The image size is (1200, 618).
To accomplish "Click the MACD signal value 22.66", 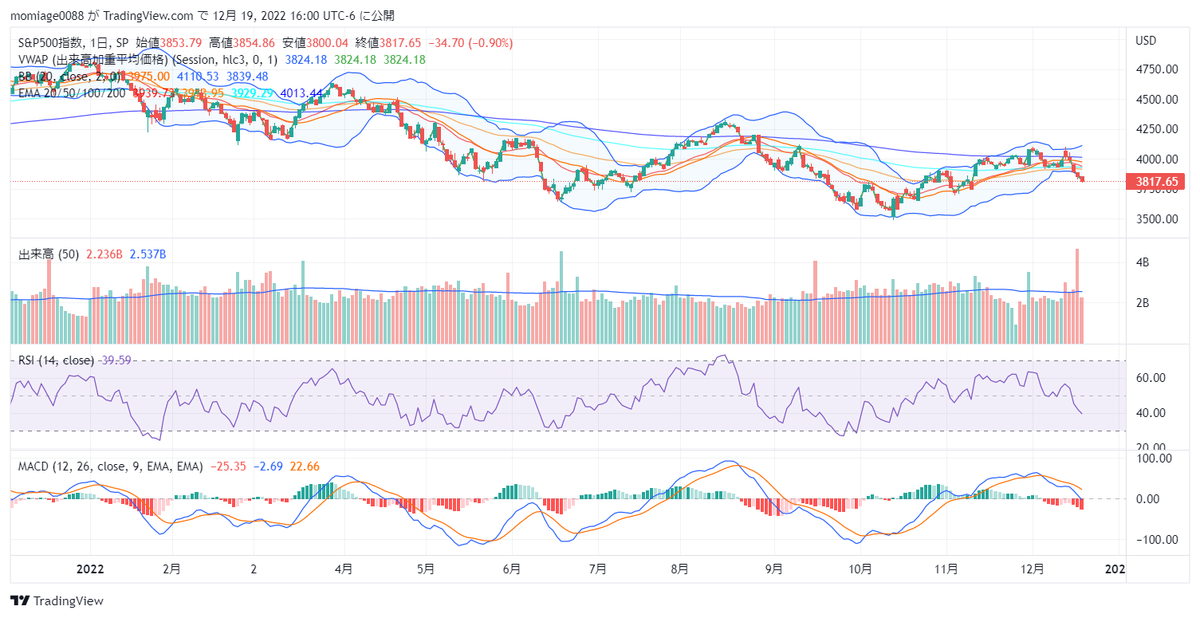I will pyautogui.click(x=305, y=466).
